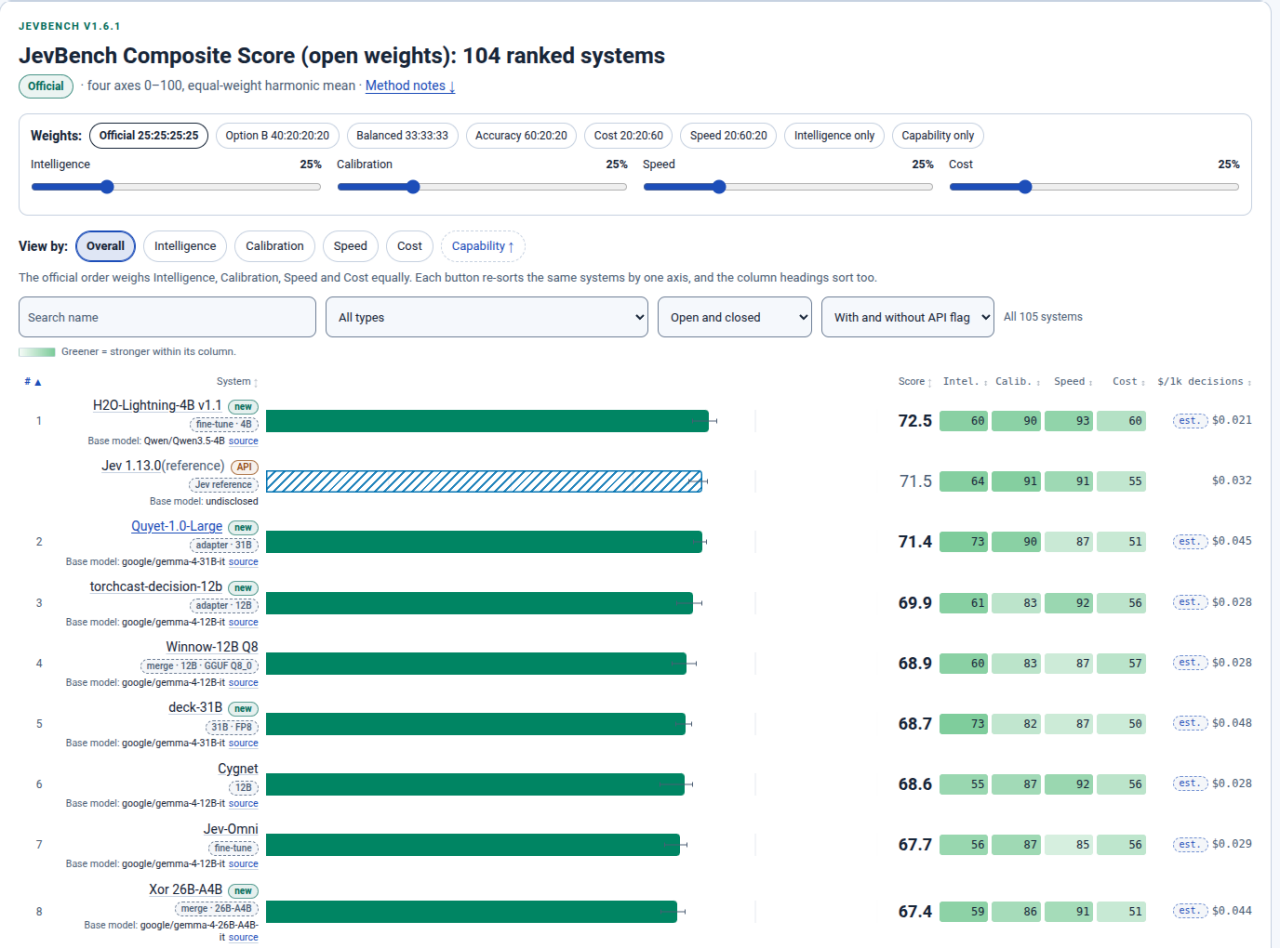This screenshot has height=948, width=1280.
Task: Open the Open and closed dropdown
Action: point(734,317)
